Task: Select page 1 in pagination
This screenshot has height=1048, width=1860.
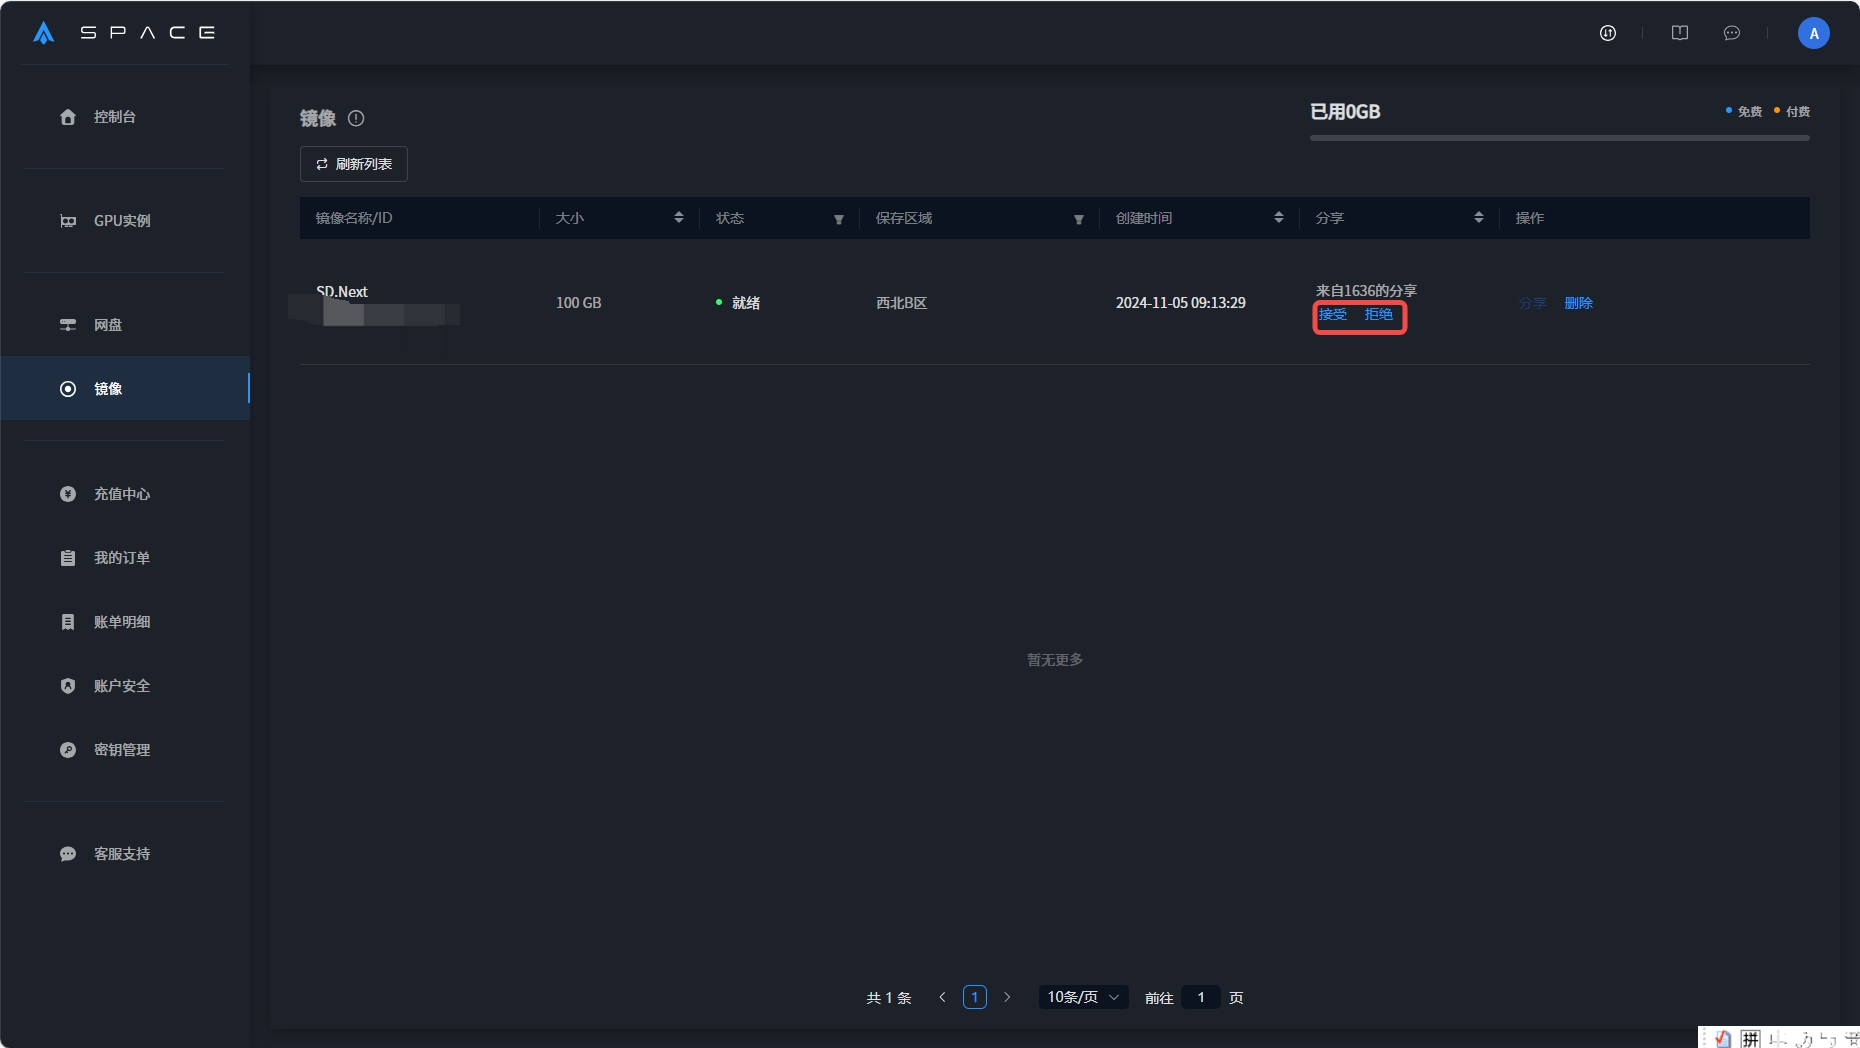Action: [x=975, y=997]
